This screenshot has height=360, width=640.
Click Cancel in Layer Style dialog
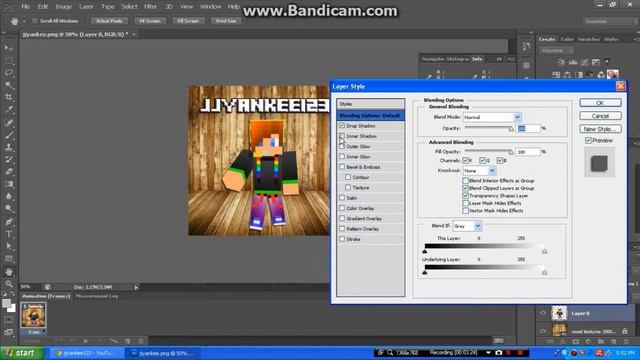click(600, 116)
